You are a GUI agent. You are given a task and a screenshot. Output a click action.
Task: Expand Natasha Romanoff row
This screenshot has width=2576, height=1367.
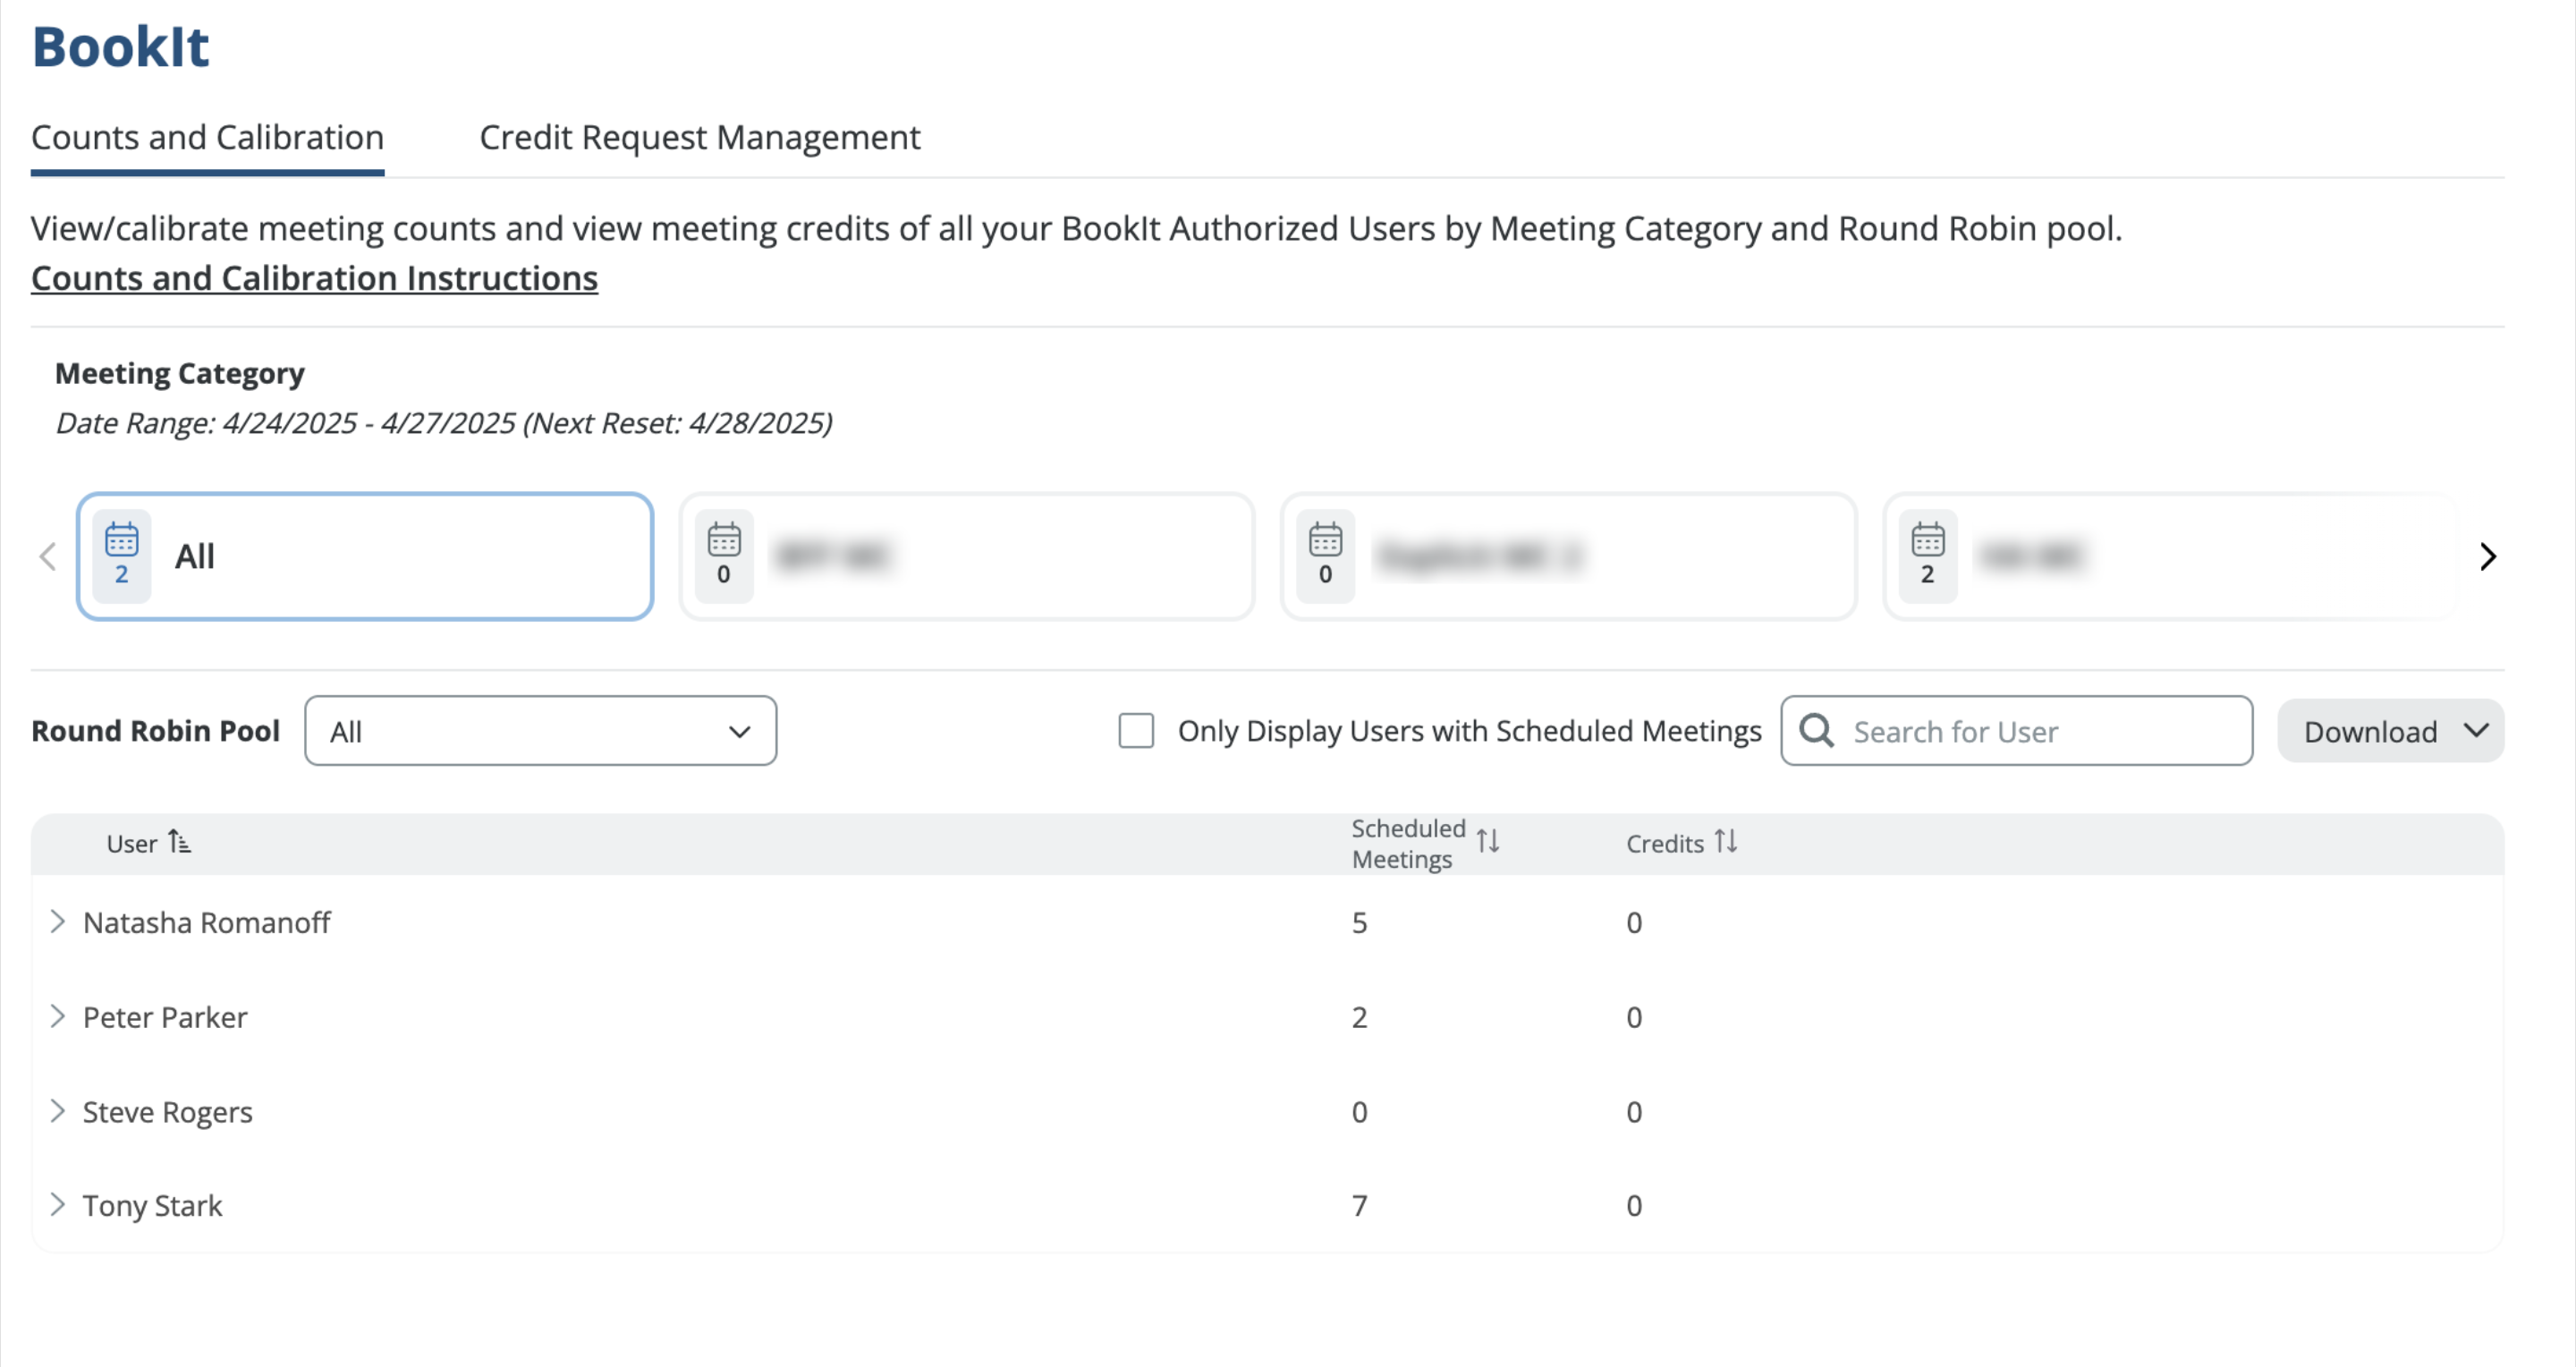pos(58,922)
